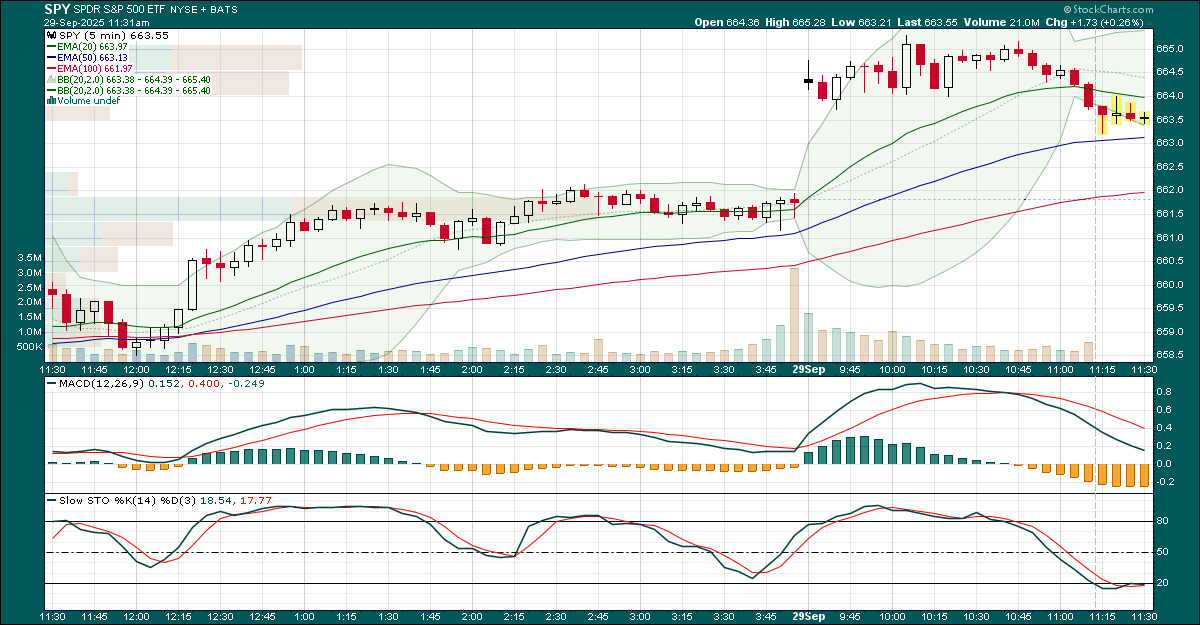Click the green line marker for EMA(20)
This screenshot has height=625, width=1200.
click(51, 47)
